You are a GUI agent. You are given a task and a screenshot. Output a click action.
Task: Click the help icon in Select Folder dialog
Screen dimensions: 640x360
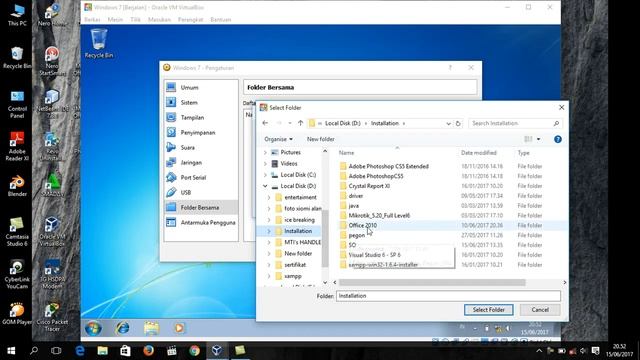point(558,139)
